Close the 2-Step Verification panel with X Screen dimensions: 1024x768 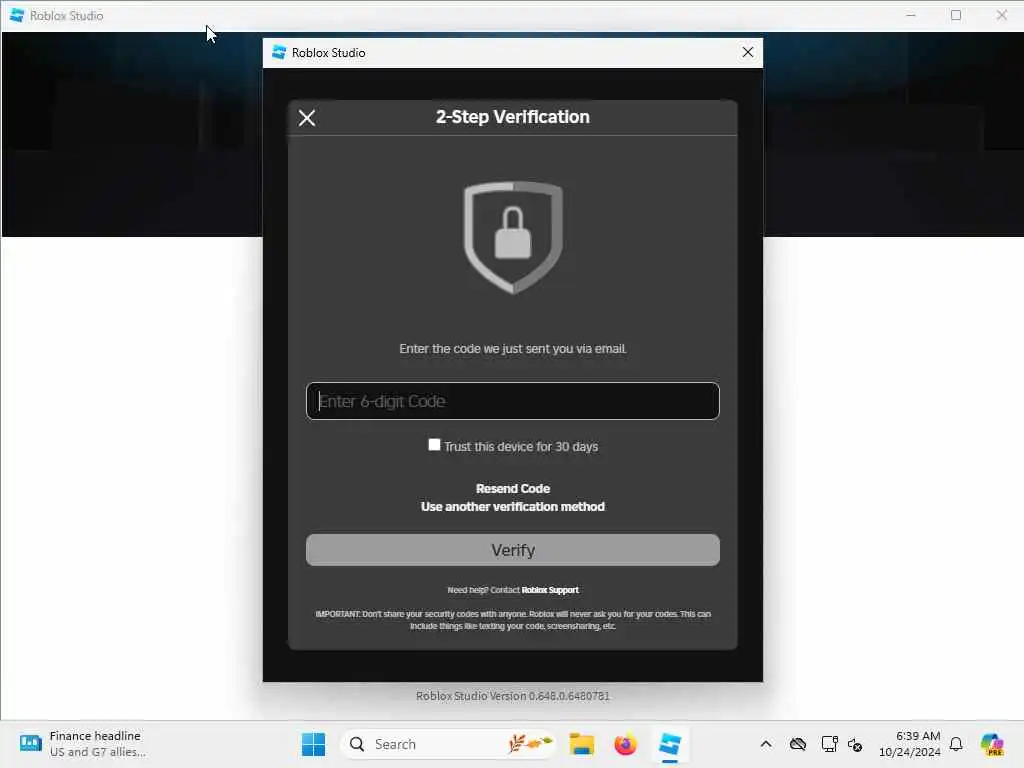[307, 118]
